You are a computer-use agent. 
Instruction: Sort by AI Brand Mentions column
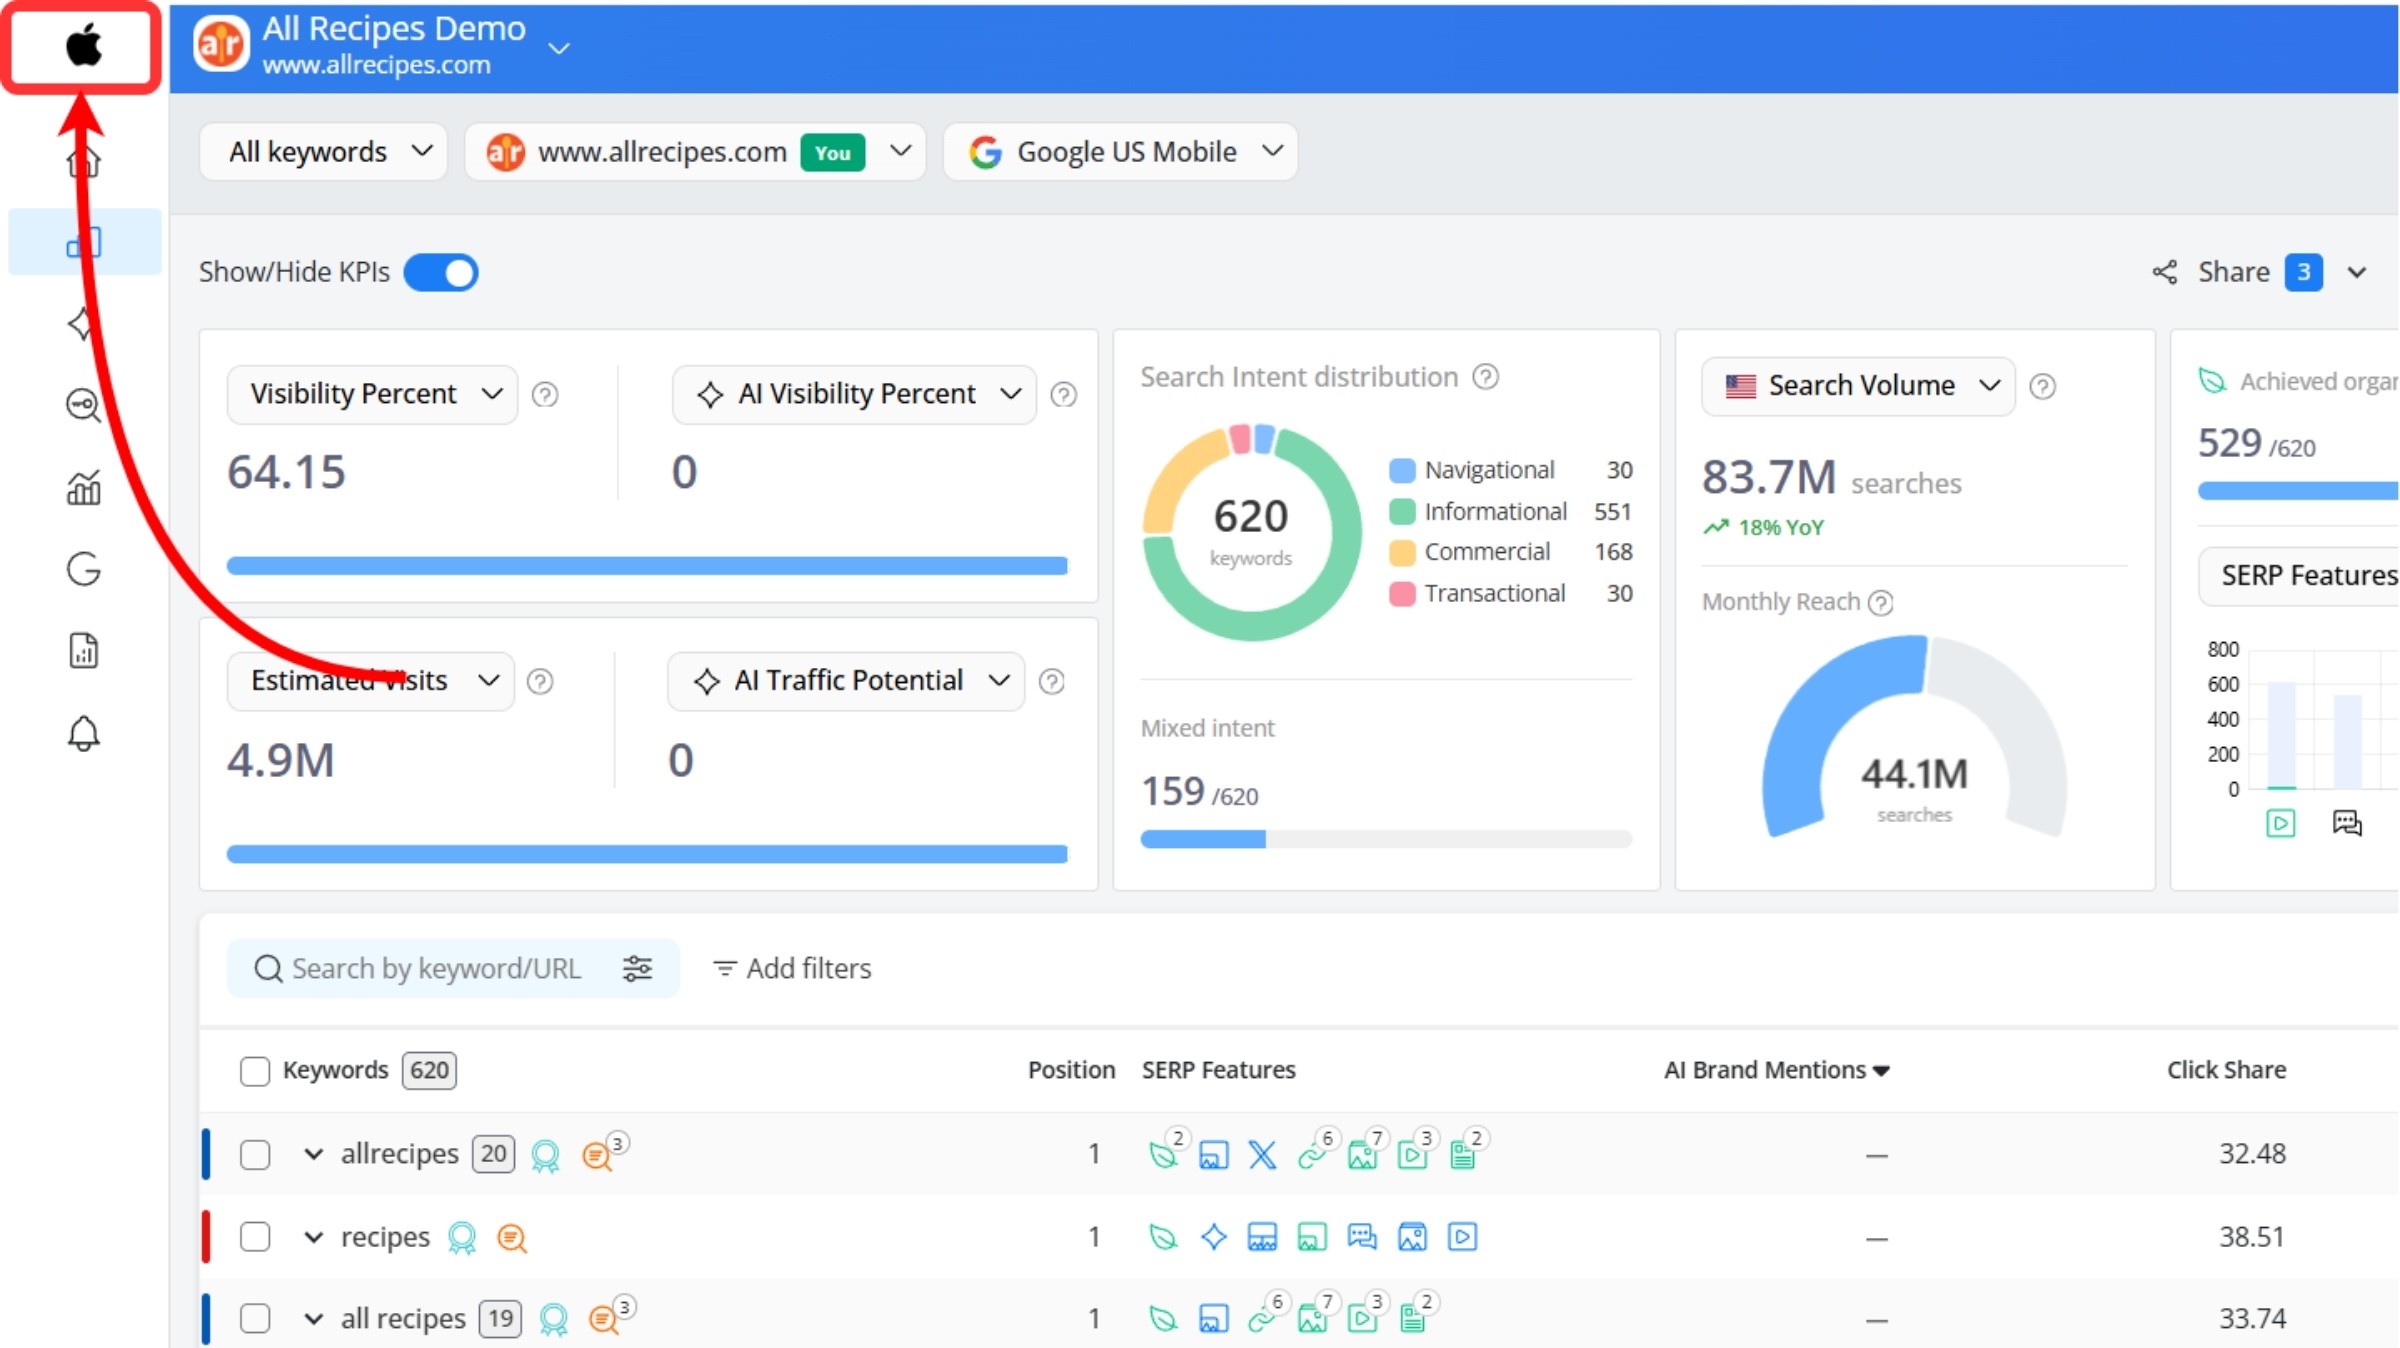tap(1776, 1070)
